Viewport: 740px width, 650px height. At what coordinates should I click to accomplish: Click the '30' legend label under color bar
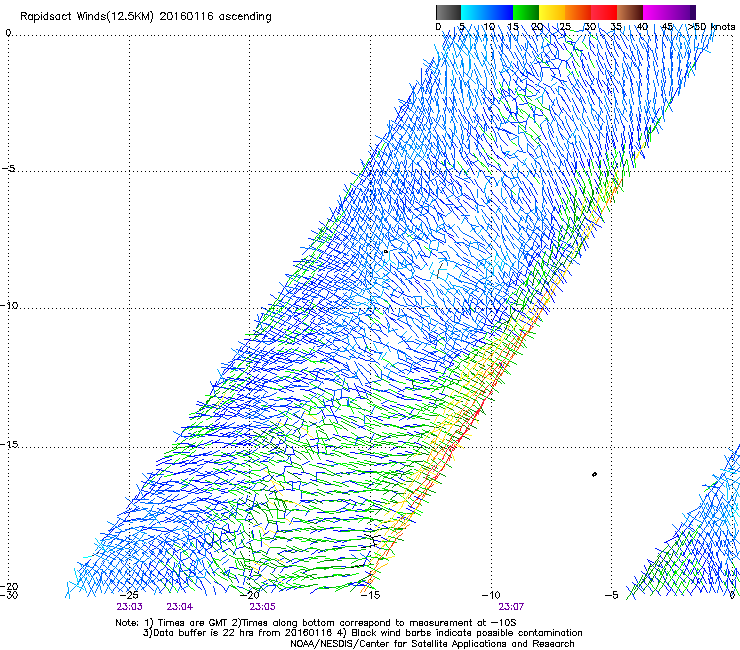[x=590, y=26]
